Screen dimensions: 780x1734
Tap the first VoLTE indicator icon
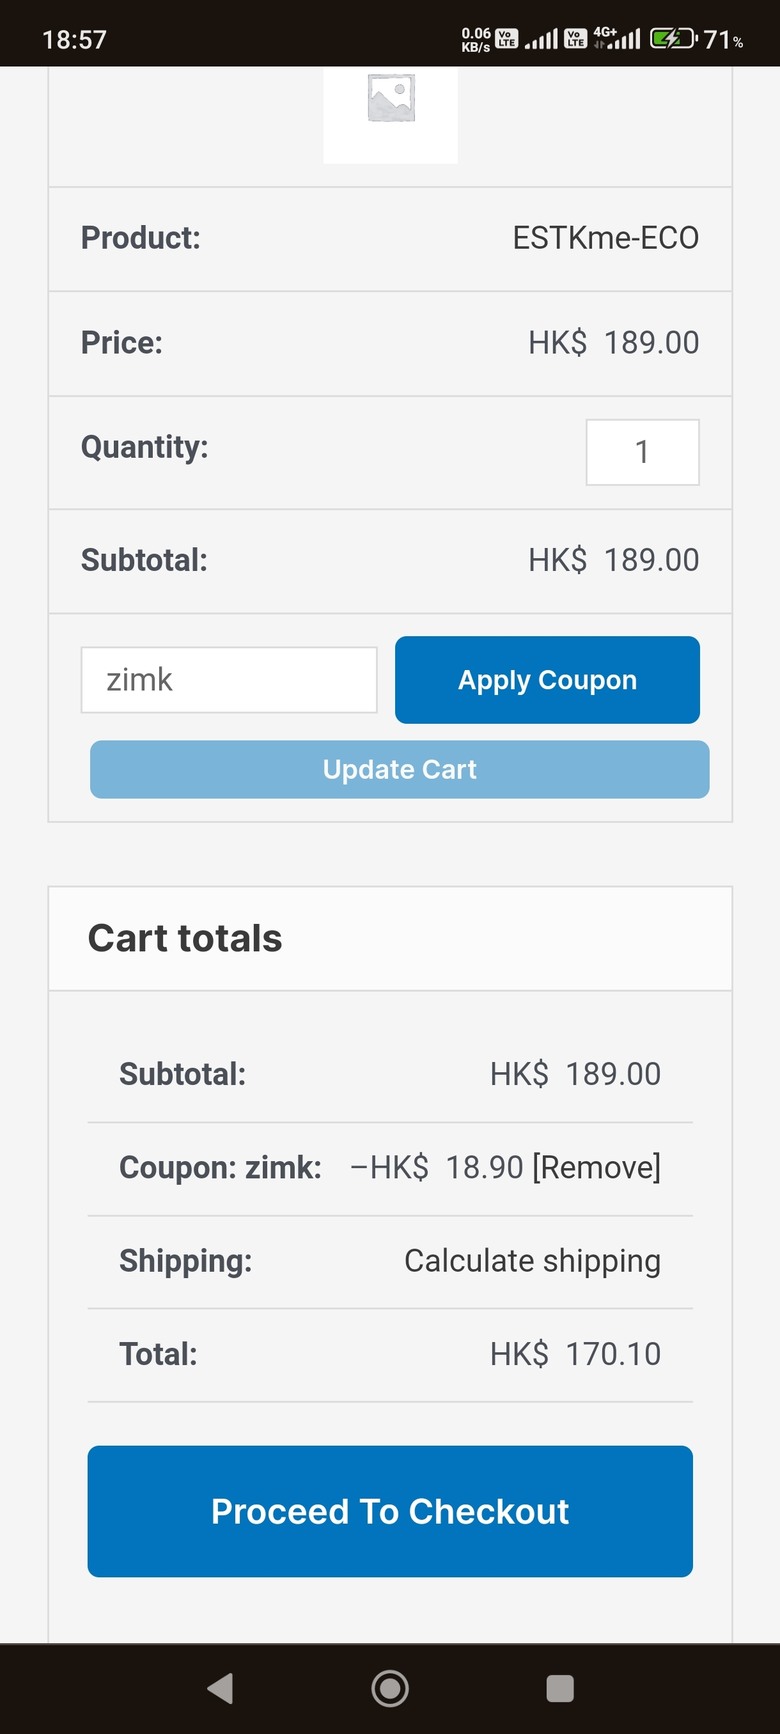tap(507, 39)
